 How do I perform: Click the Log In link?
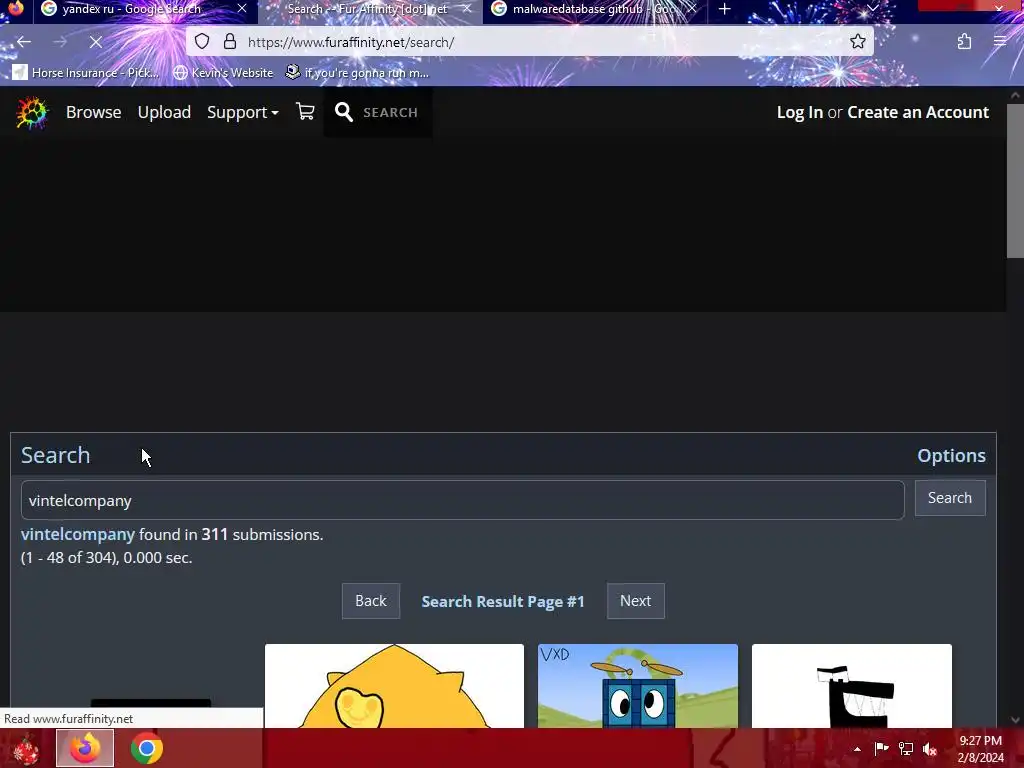tap(799, 112)
